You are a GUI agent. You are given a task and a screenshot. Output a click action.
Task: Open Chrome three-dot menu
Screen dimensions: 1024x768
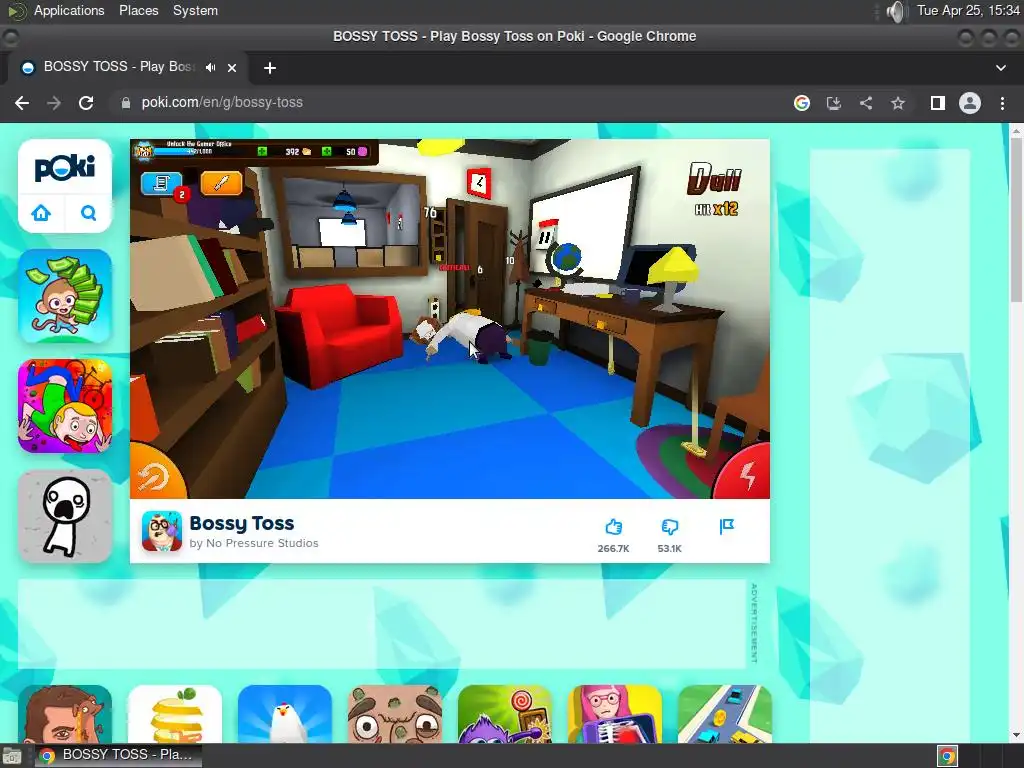pyautogui.click(x=1002, y=103)
